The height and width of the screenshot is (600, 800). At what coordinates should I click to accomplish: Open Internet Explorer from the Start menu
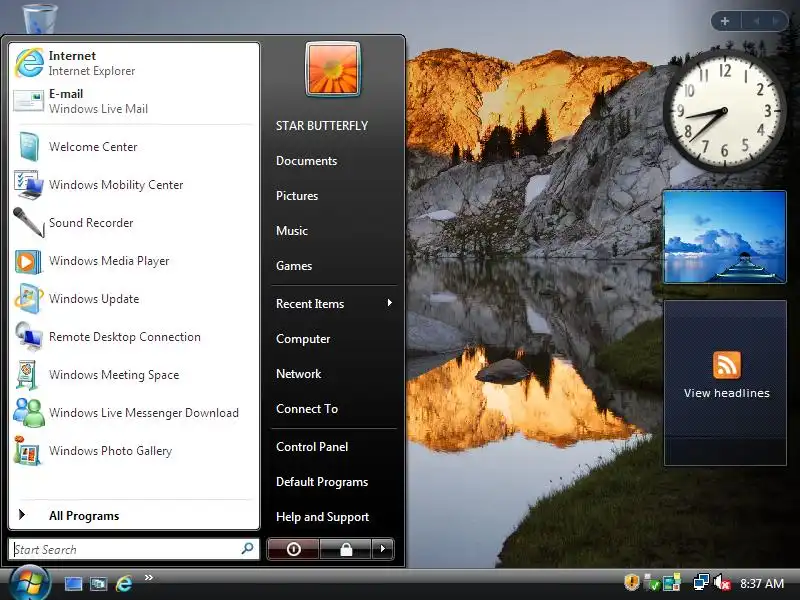click(x=134, y=63)
